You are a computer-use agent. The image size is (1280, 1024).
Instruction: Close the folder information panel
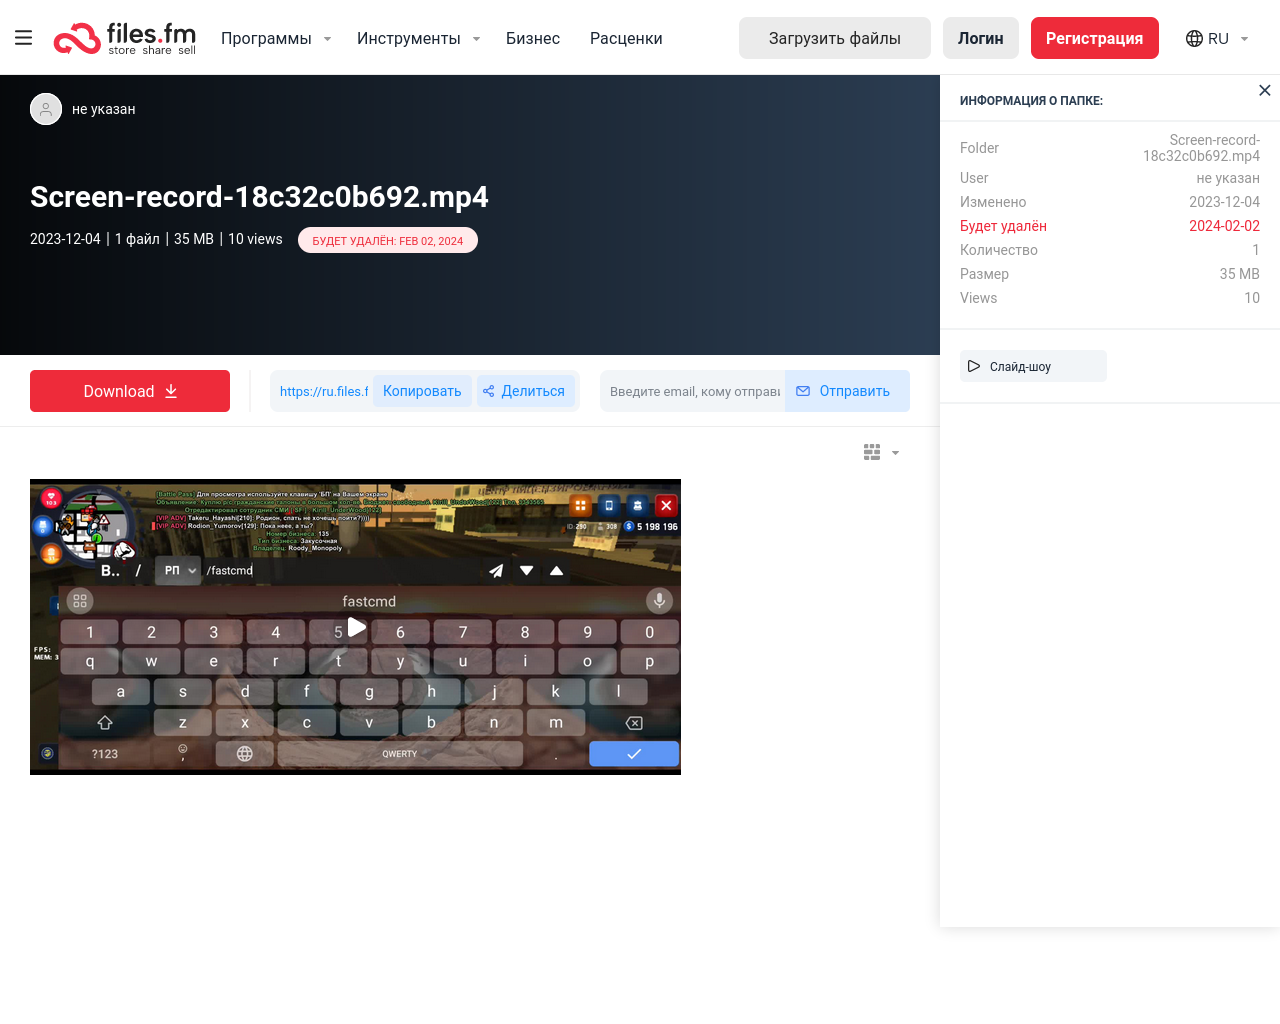(x=1265, y=90)
